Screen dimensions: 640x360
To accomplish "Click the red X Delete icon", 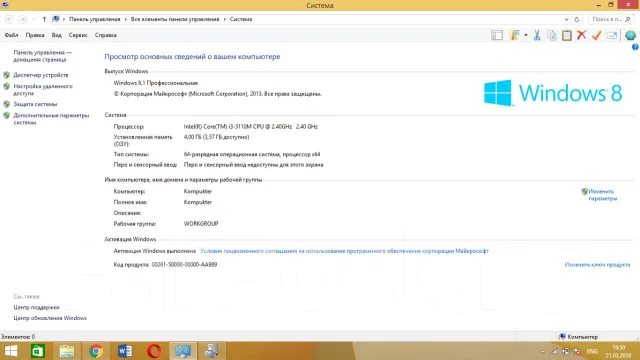I will click(x=582, y=36).
